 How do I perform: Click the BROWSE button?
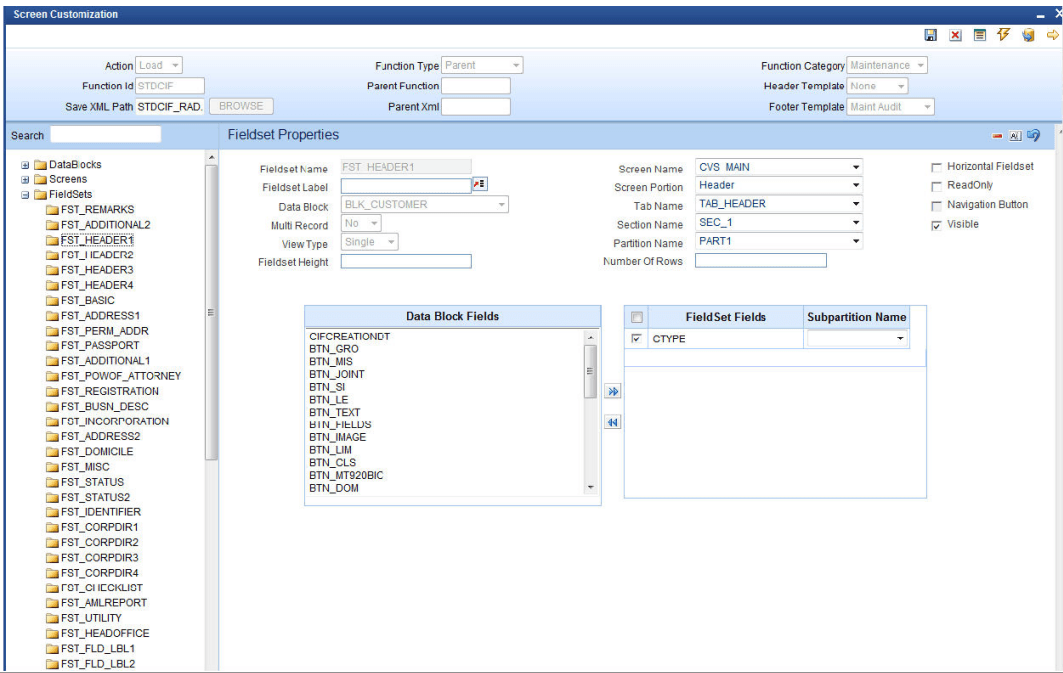(241, 106)
